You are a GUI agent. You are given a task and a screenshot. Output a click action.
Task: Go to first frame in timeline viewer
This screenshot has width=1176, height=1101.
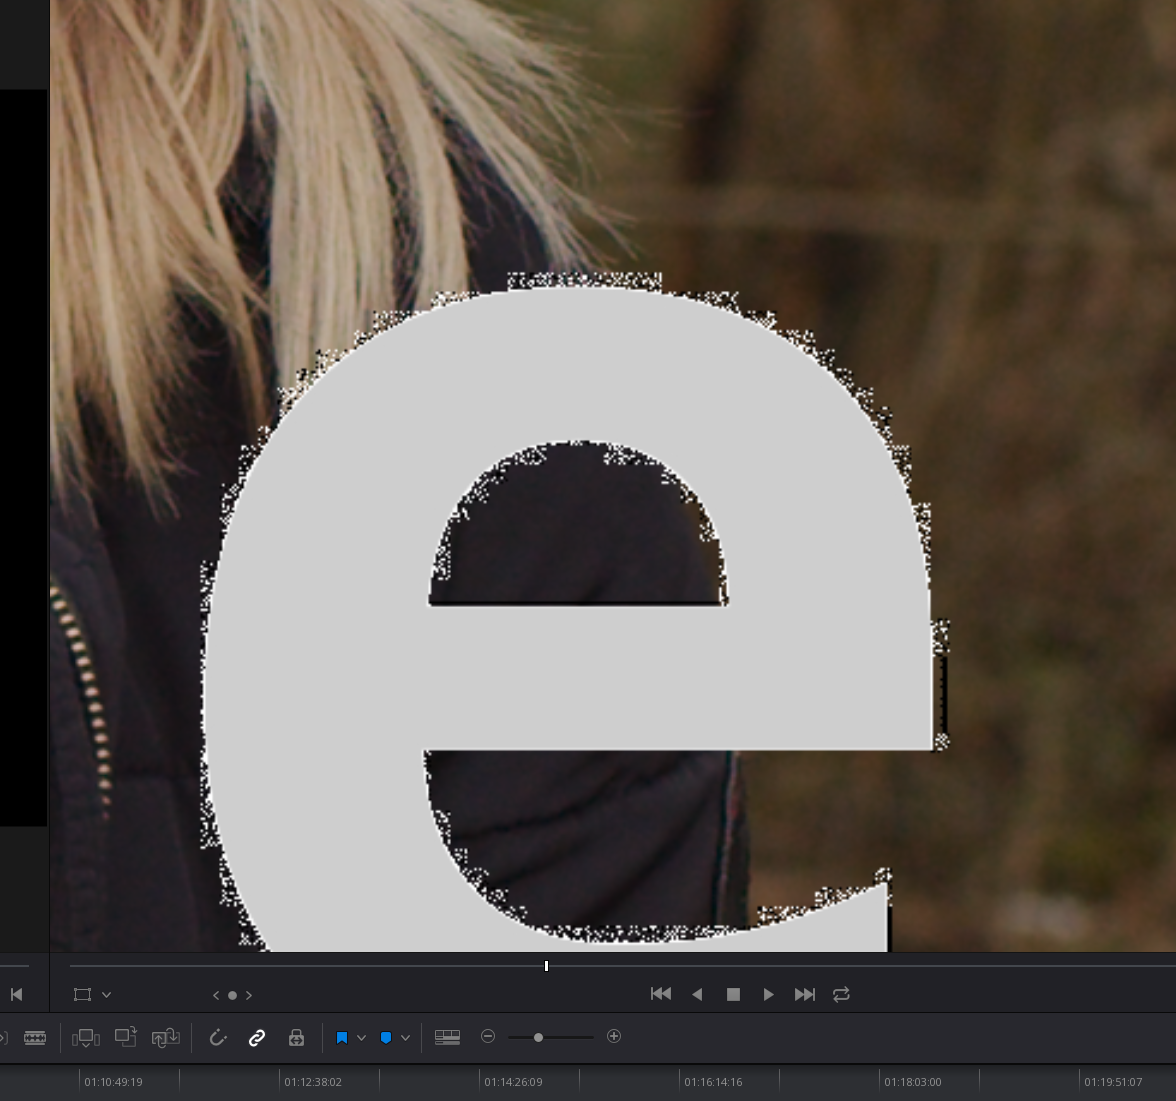661,994
